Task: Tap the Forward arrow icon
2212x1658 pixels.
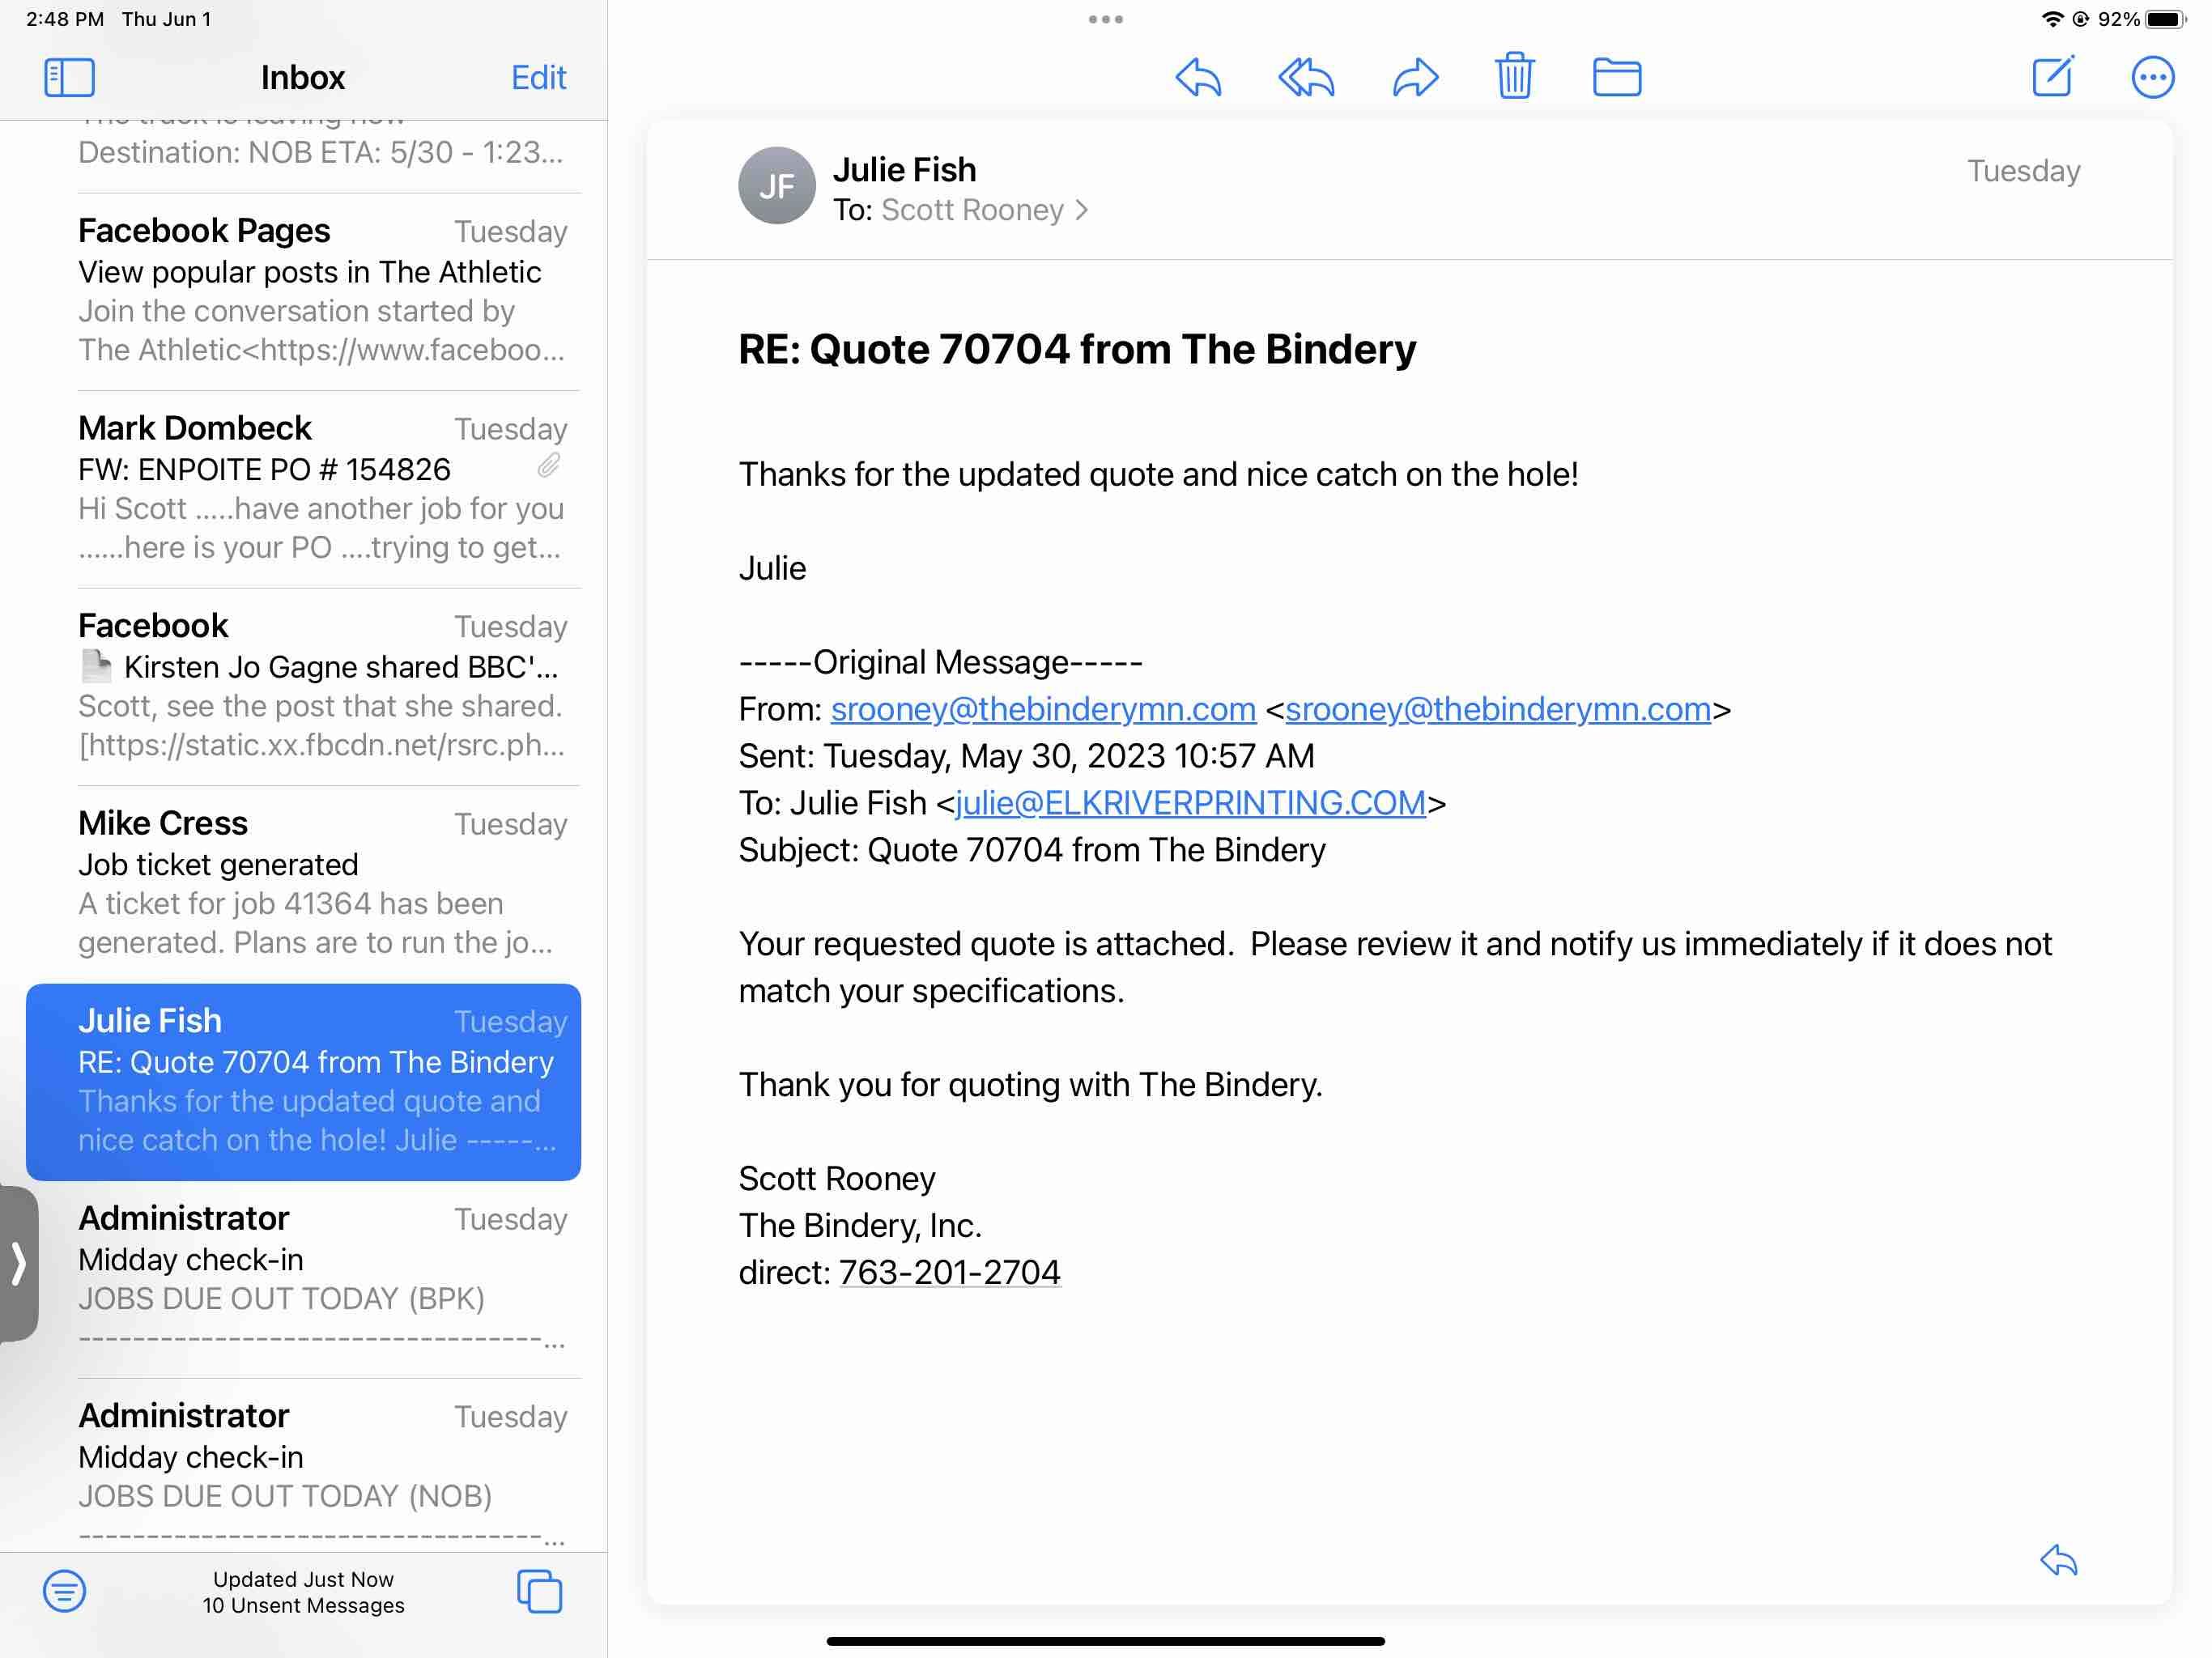Action: click(1415, 77)
